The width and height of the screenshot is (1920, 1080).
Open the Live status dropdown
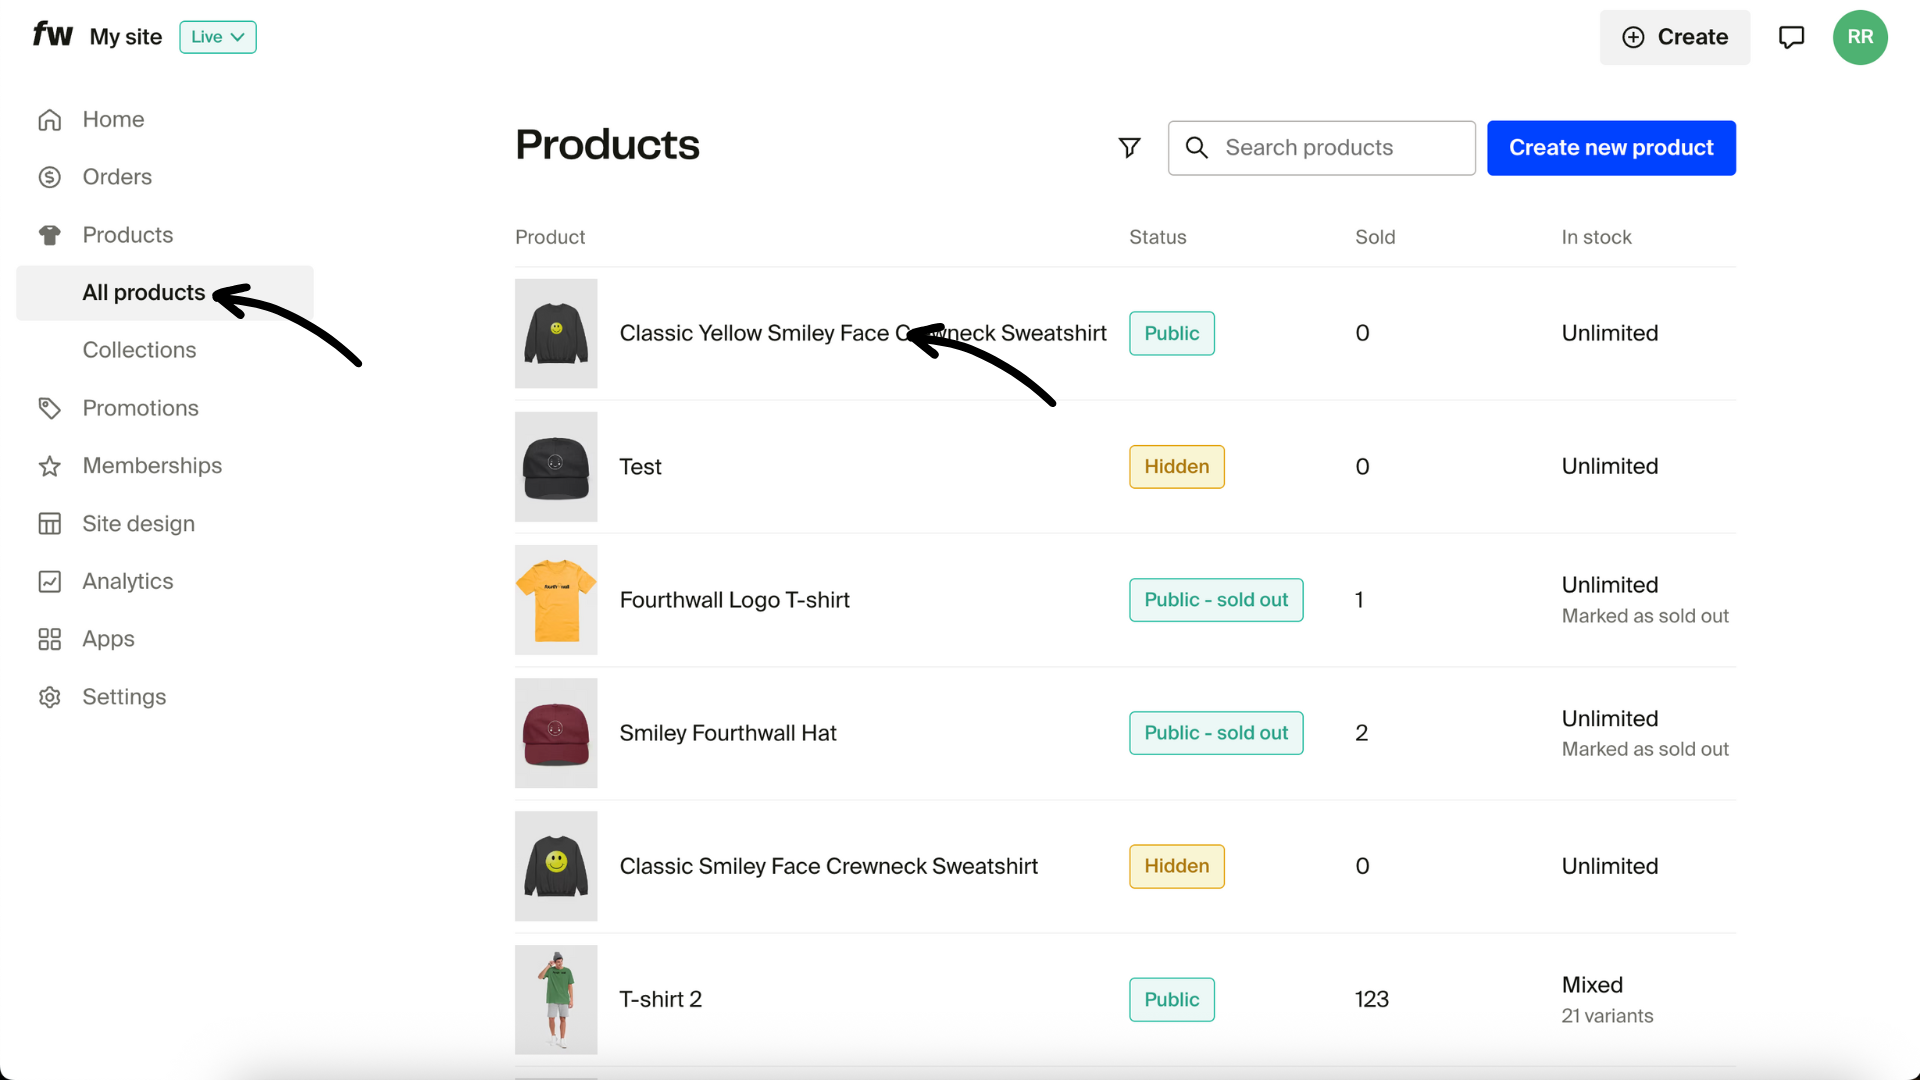click(217, 37)
